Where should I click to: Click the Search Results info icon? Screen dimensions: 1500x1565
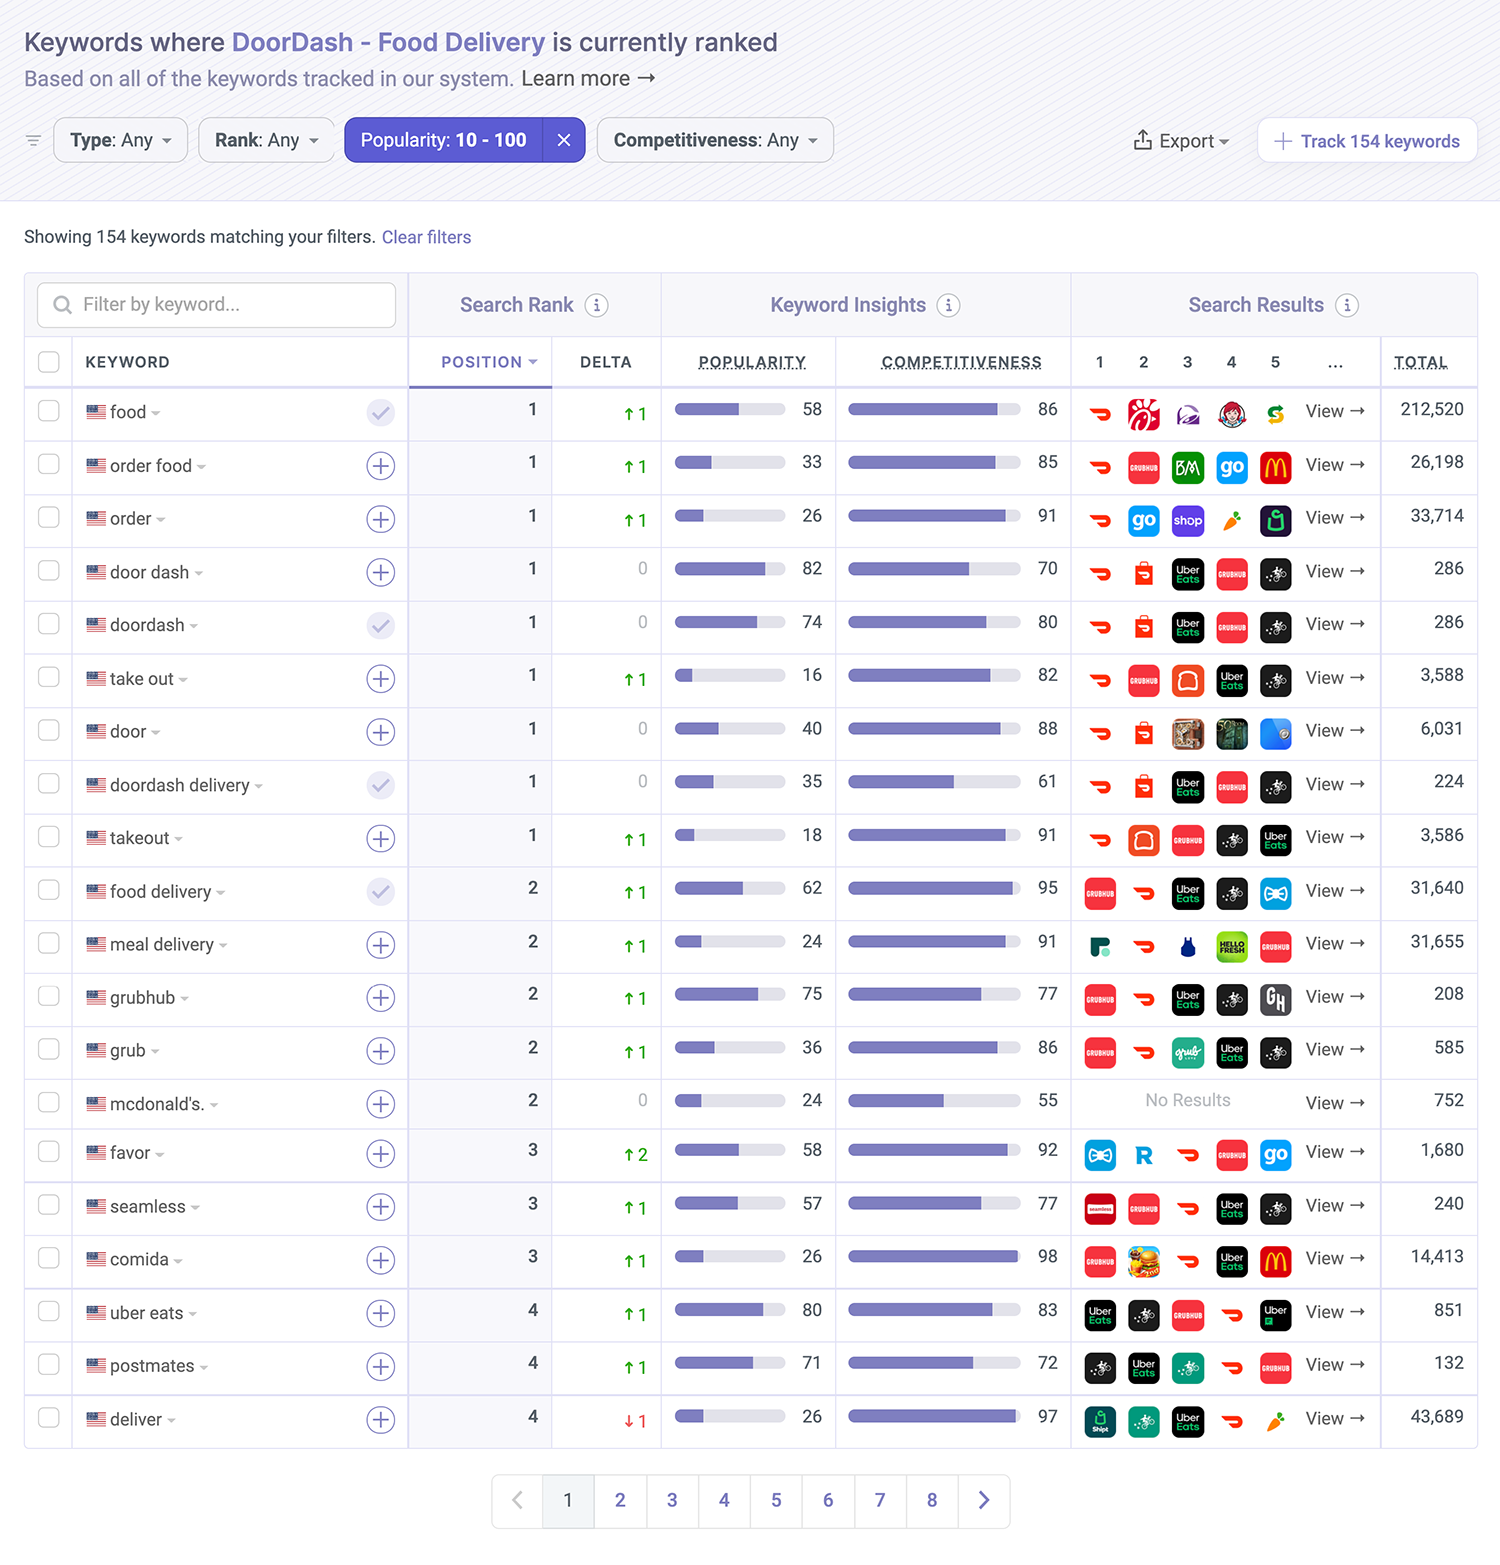(x=1347, y=305)
